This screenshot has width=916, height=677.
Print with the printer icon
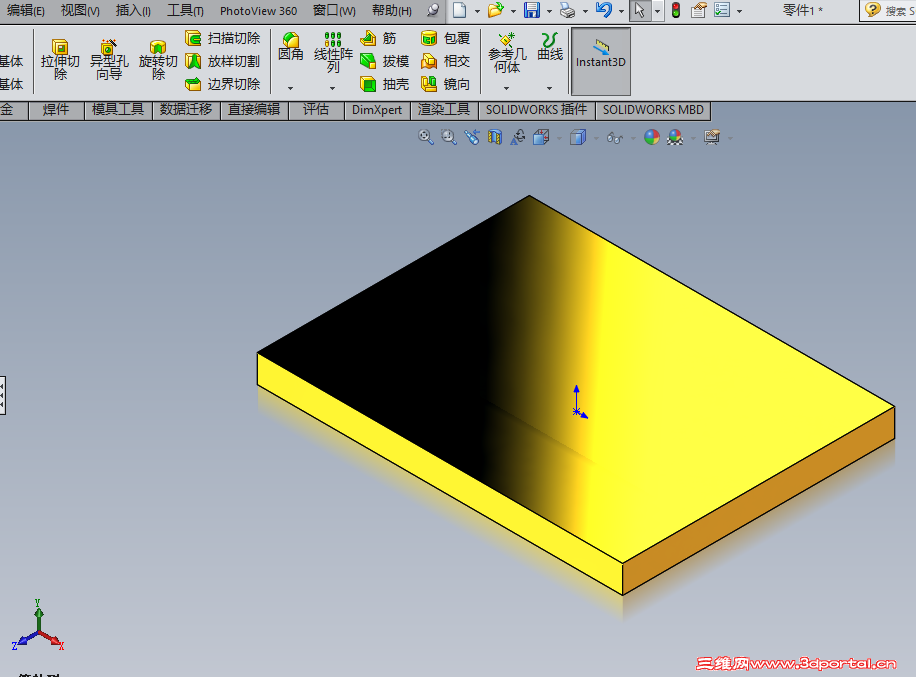point(567,10)
